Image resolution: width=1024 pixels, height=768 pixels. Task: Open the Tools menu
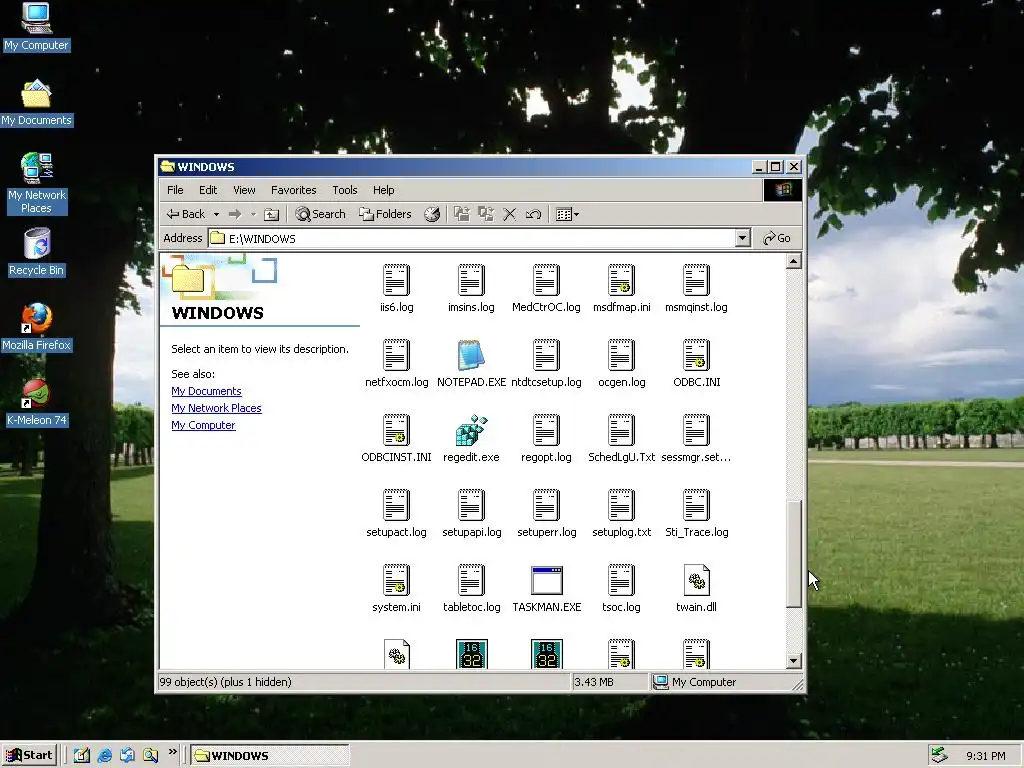(344, 190)
